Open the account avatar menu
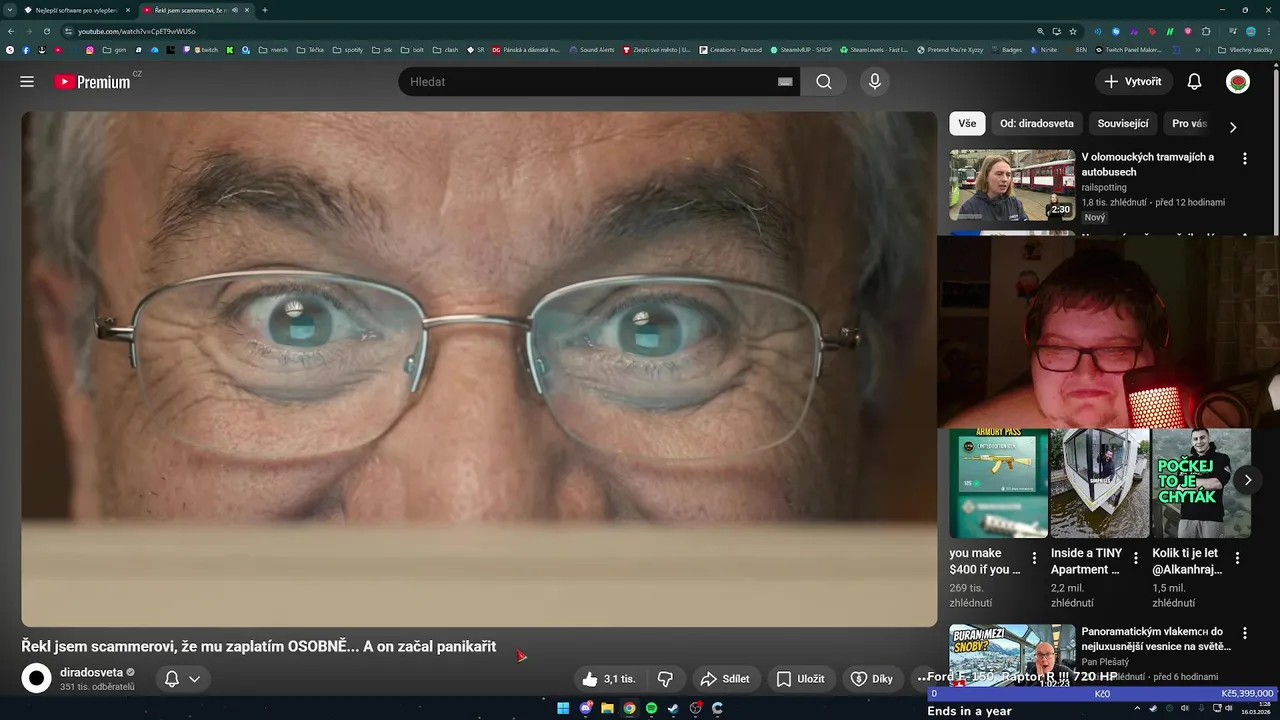Viewport: 1280px width, 720px height. click(1238, 82)
